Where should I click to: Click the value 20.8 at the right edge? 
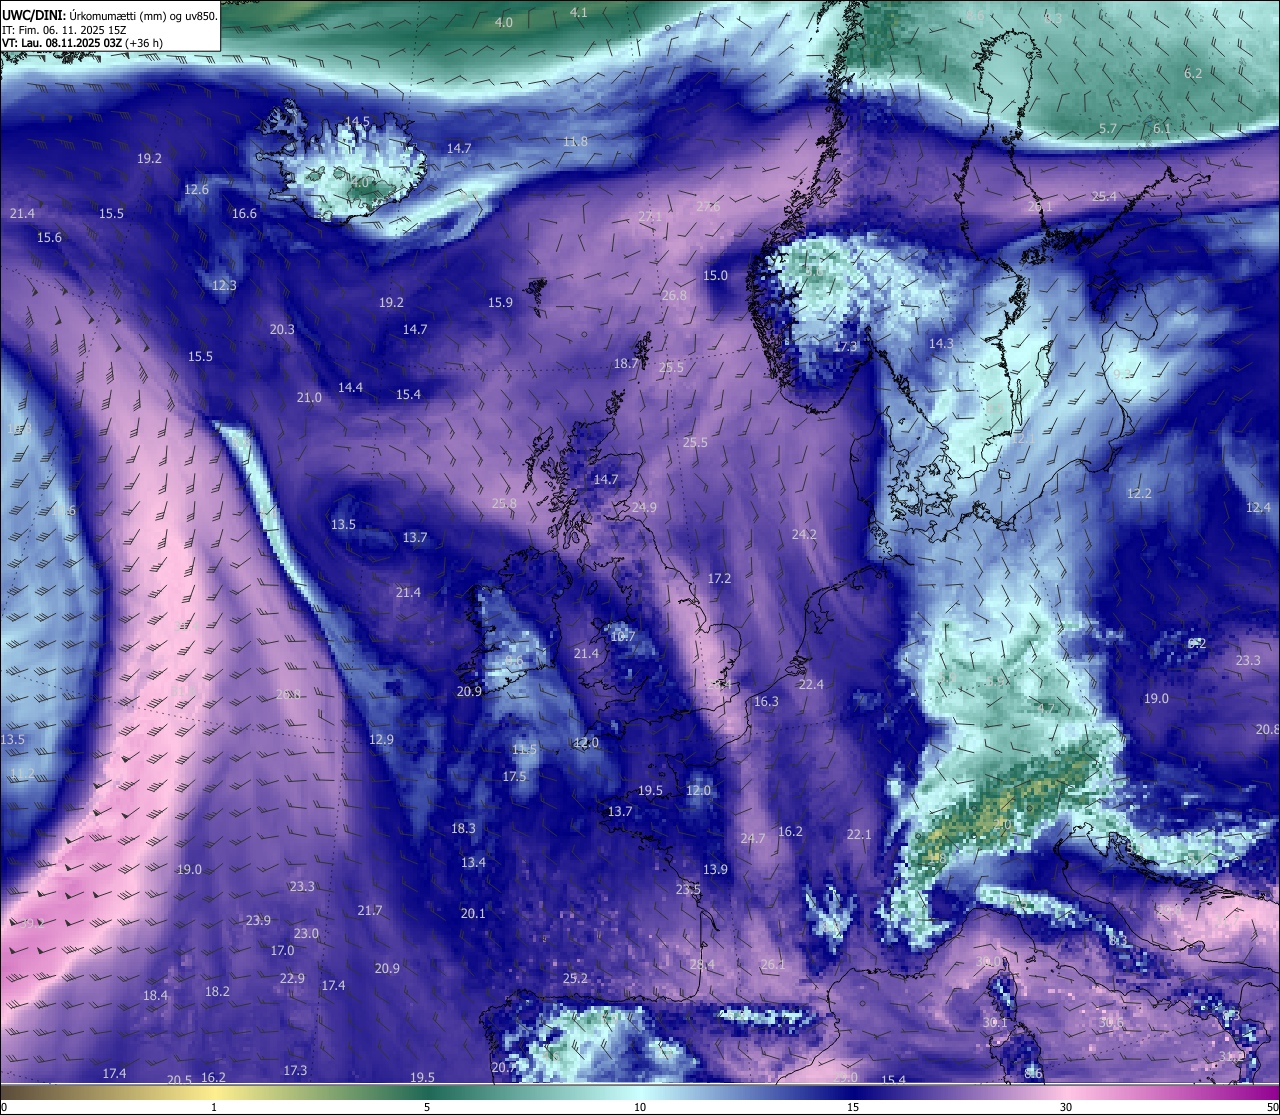pyautogui.click(x=1267, y=729)
